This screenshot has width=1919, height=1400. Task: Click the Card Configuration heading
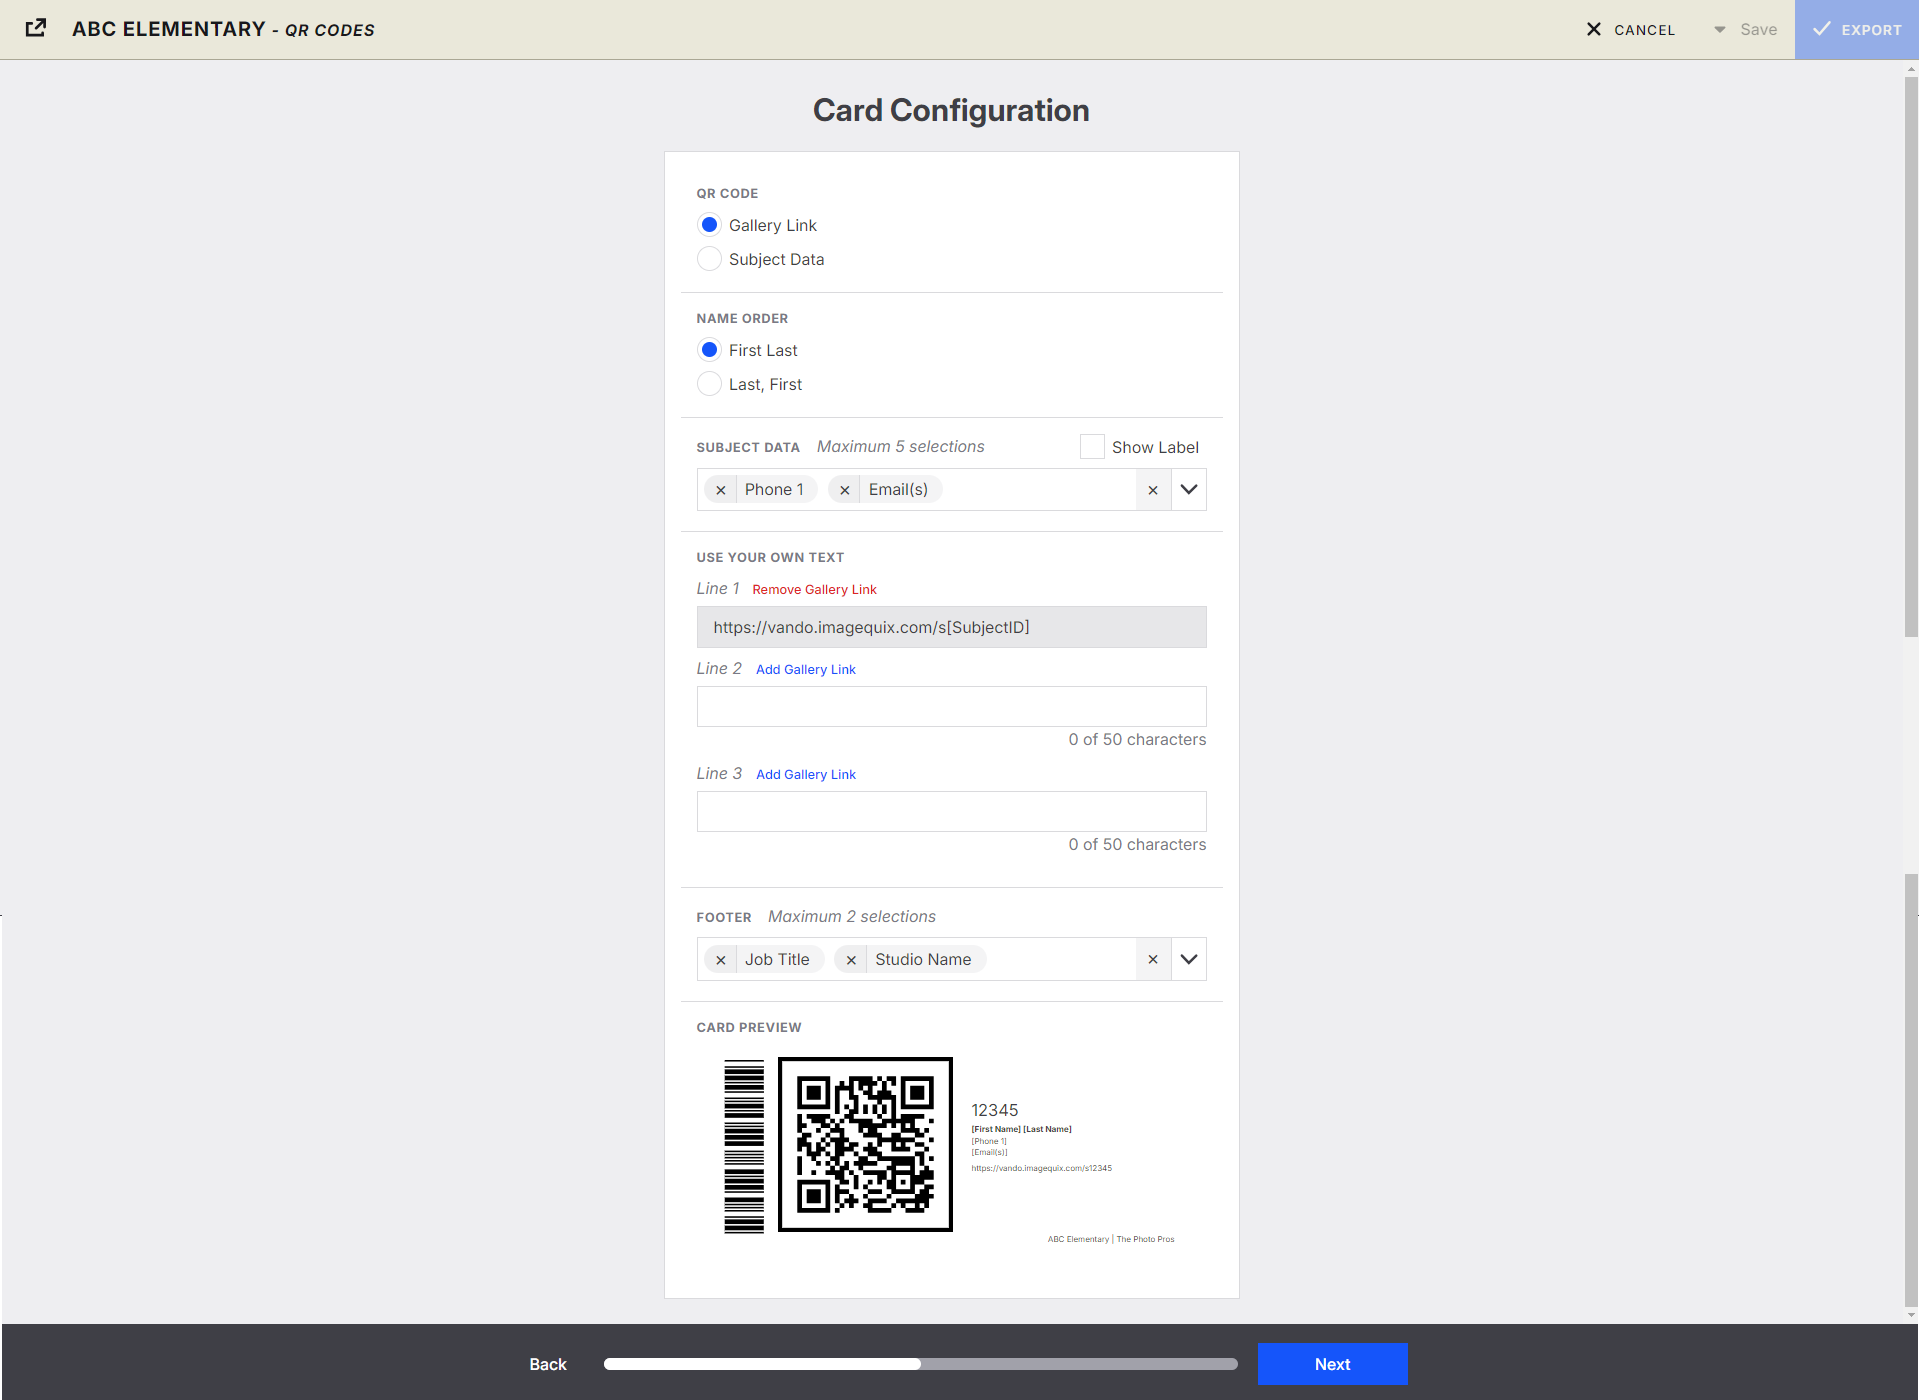point(951,110)
